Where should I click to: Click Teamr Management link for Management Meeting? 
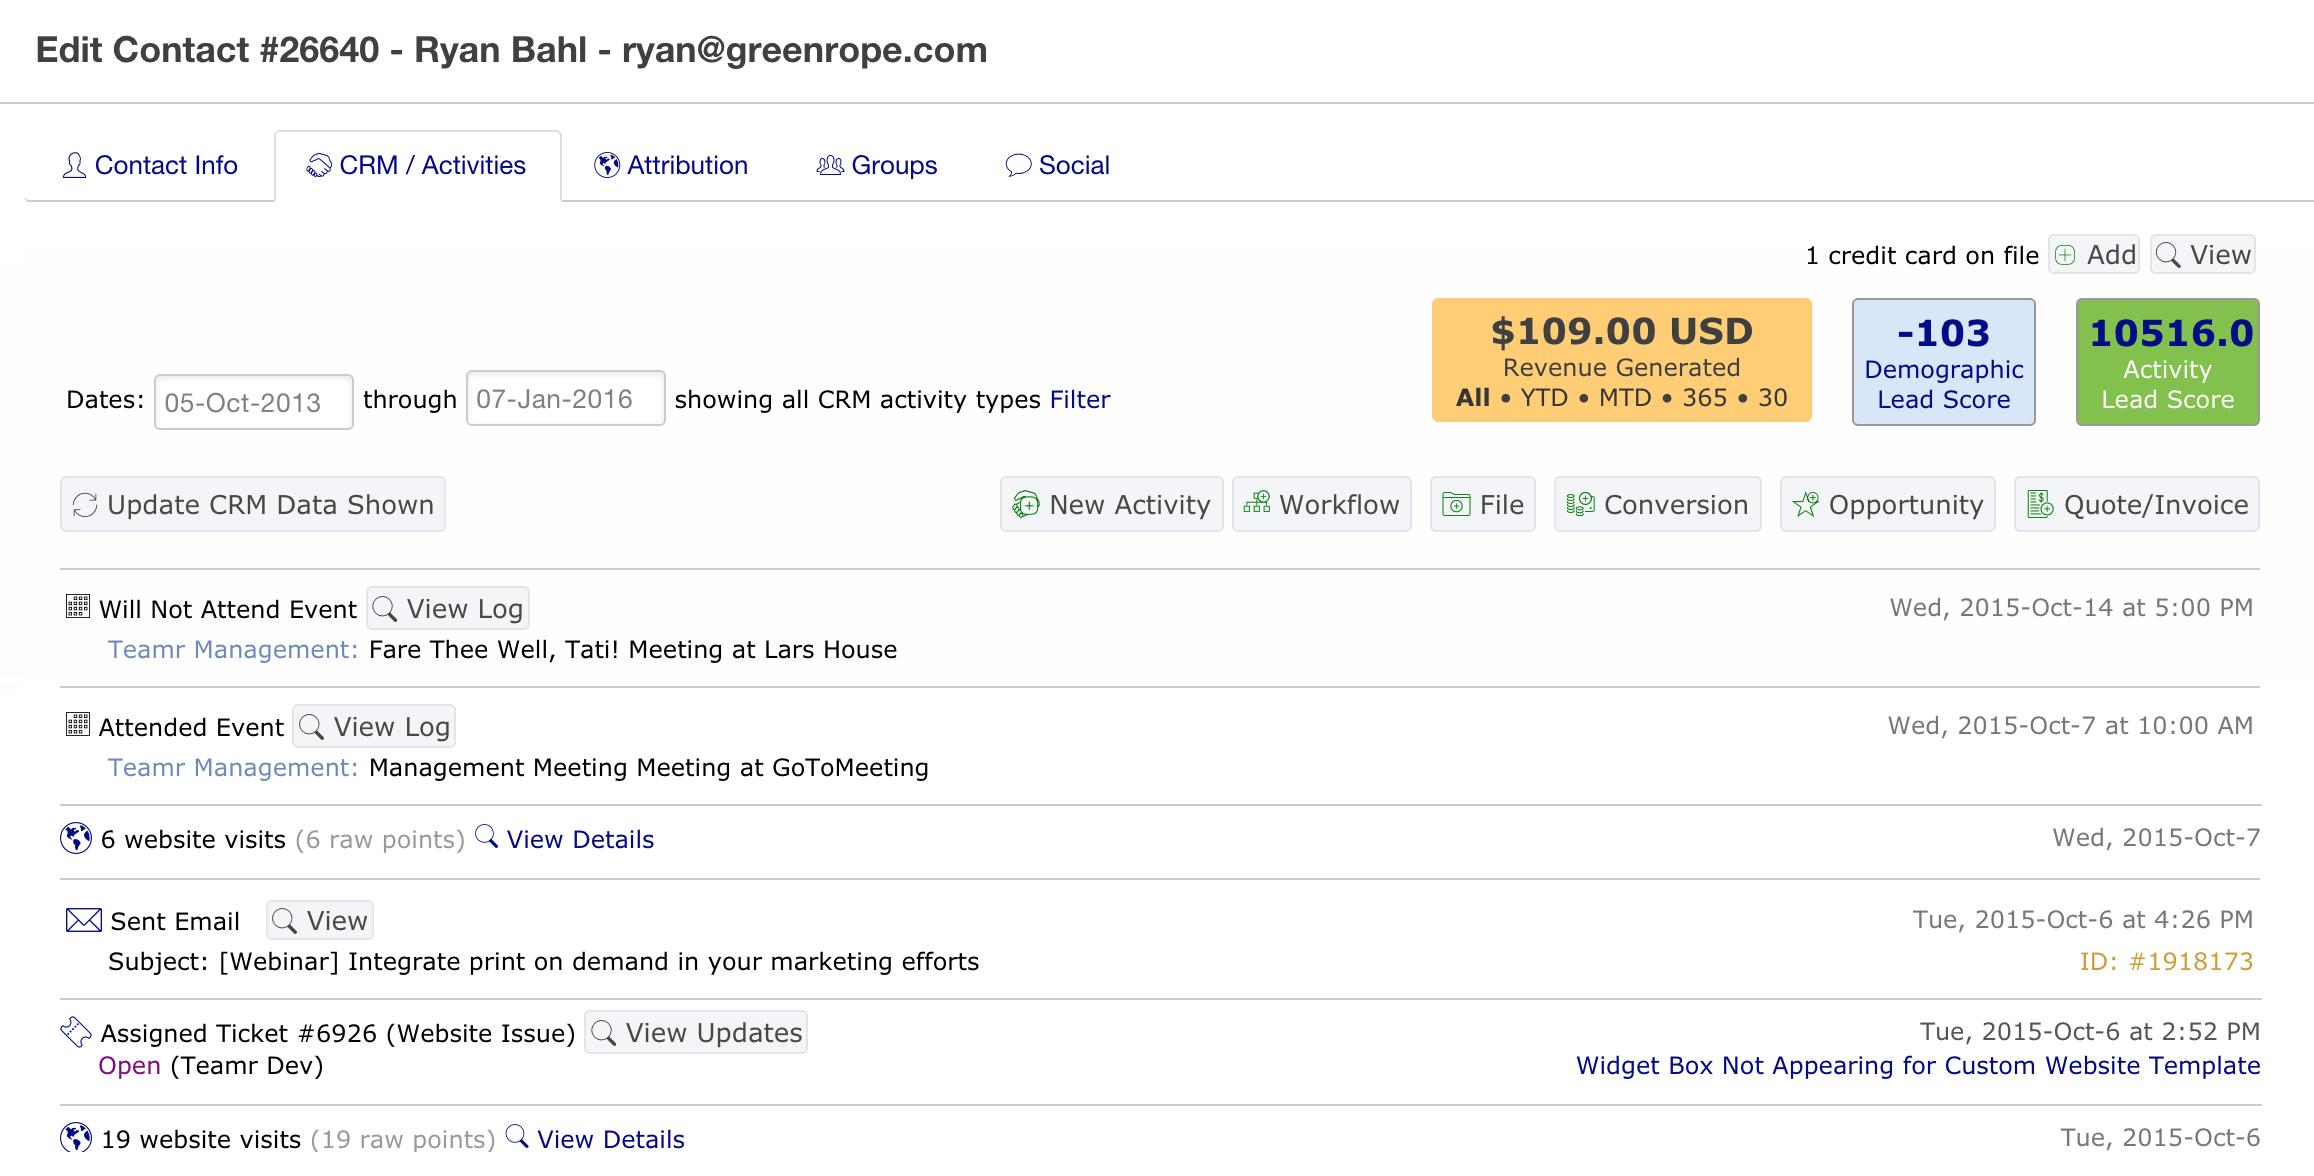(x=232, y=768)
